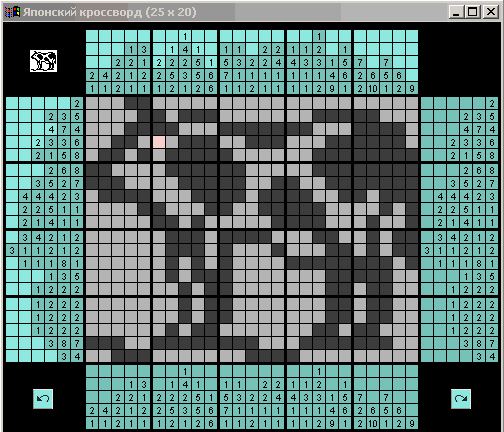
Task: Click the lone 2 clue in right panel's first row
Action: [492, 103]
